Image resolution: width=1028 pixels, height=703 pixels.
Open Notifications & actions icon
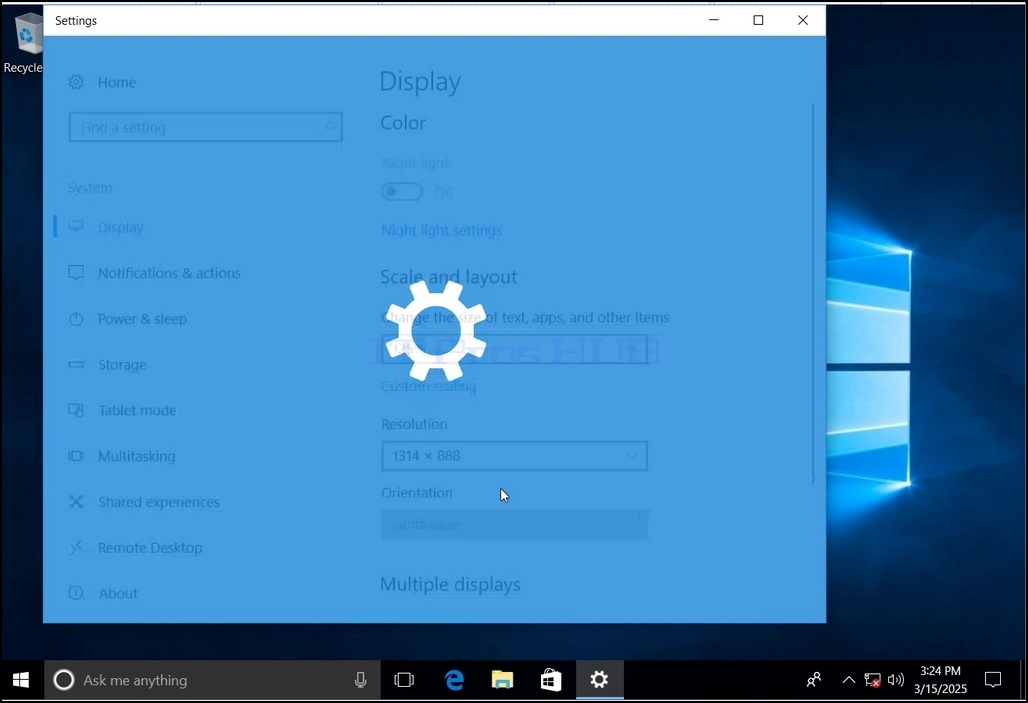coord(76,273)
